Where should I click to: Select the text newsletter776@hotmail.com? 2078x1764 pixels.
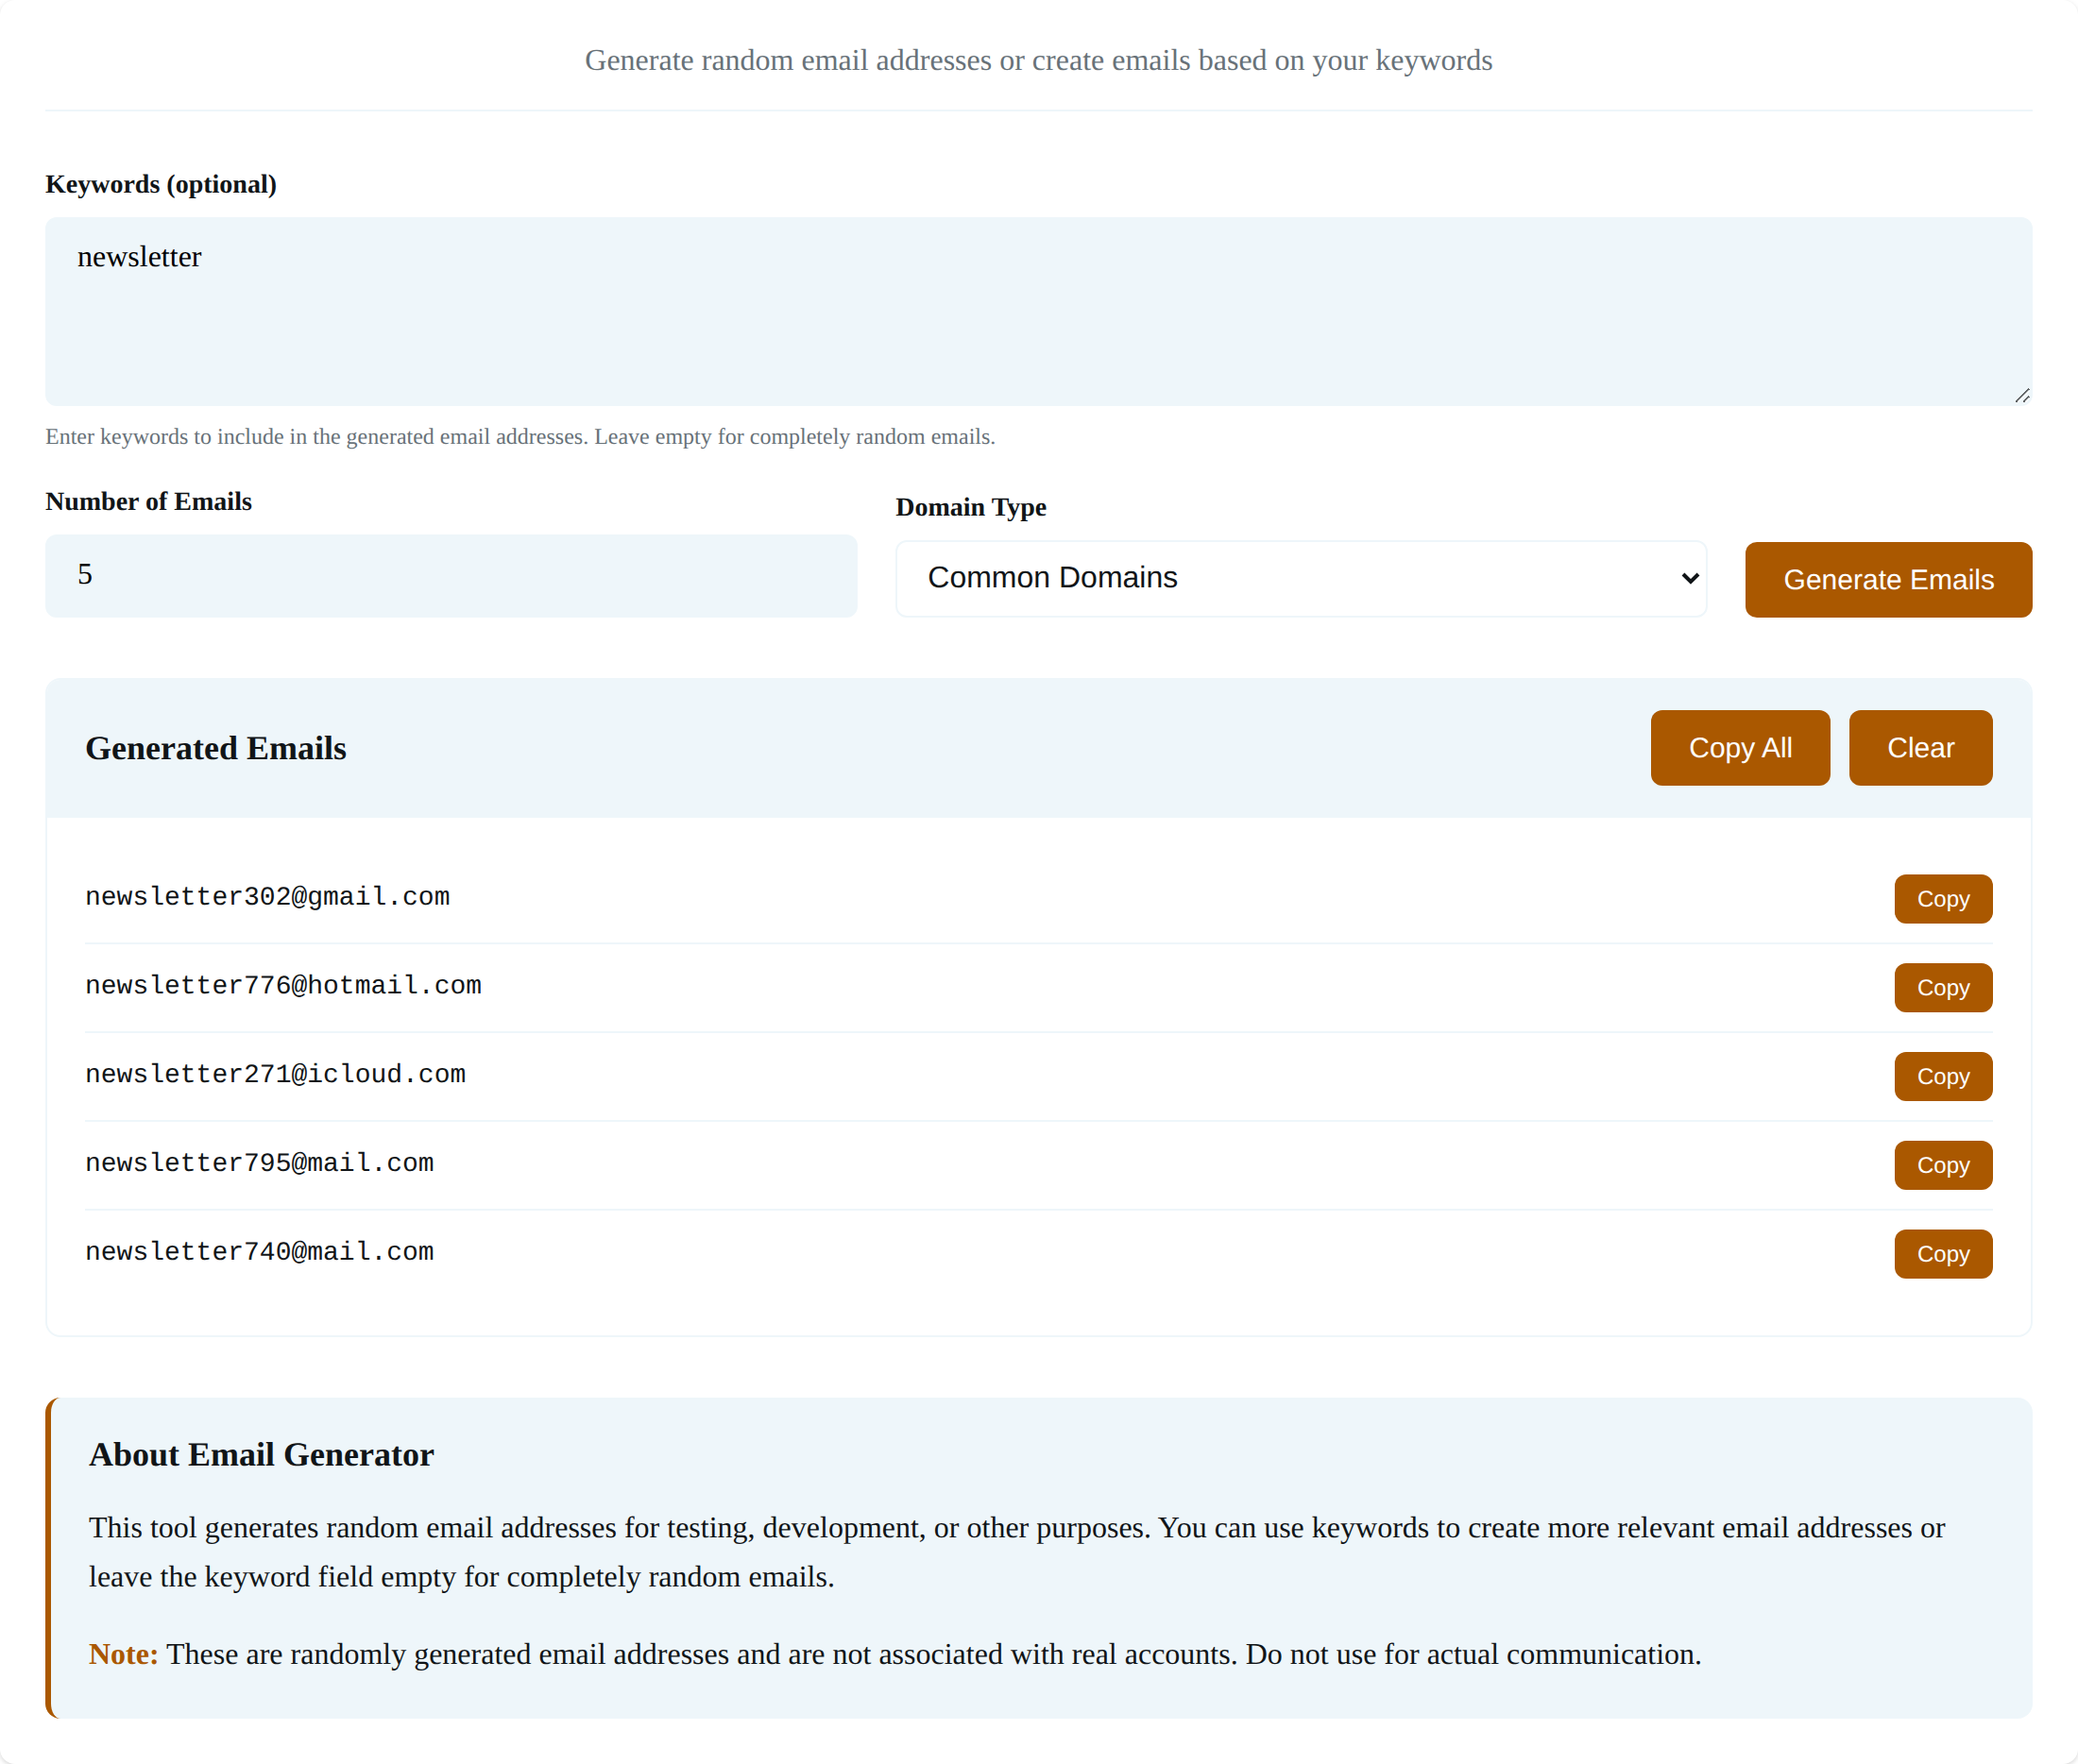pos(283,985)
